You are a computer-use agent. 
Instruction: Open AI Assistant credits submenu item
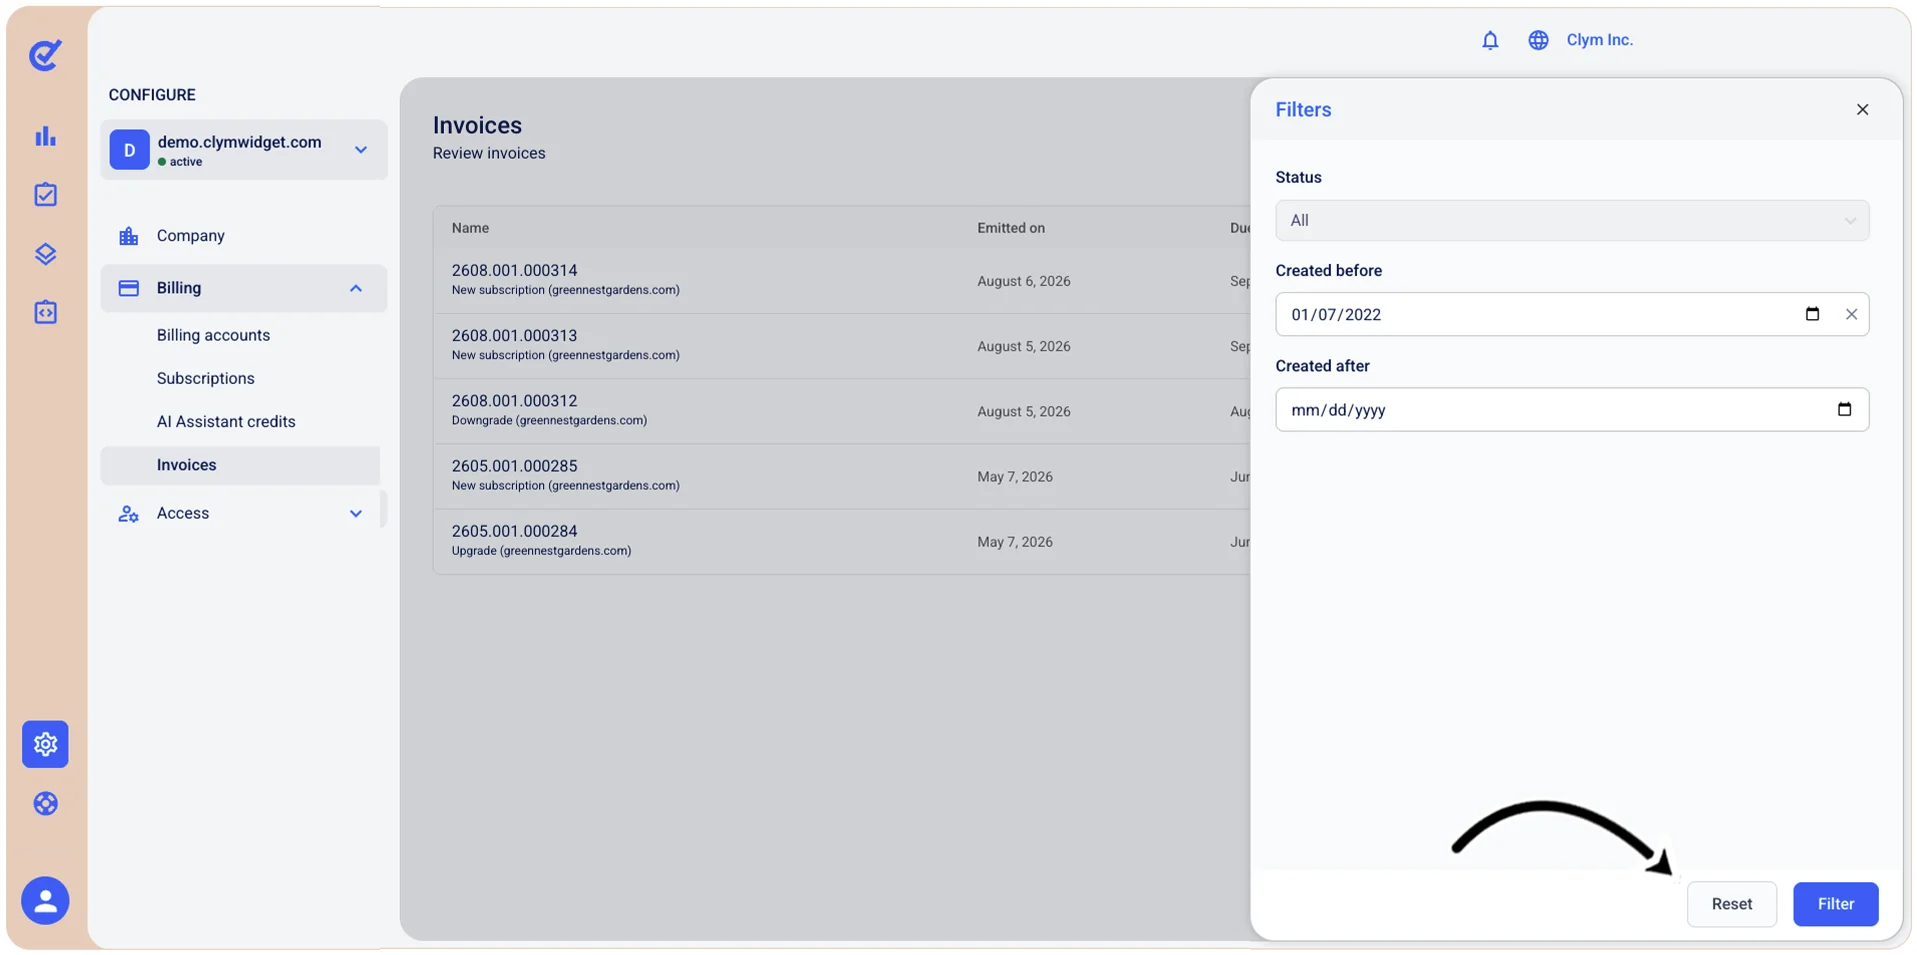(x=226, y=422)
